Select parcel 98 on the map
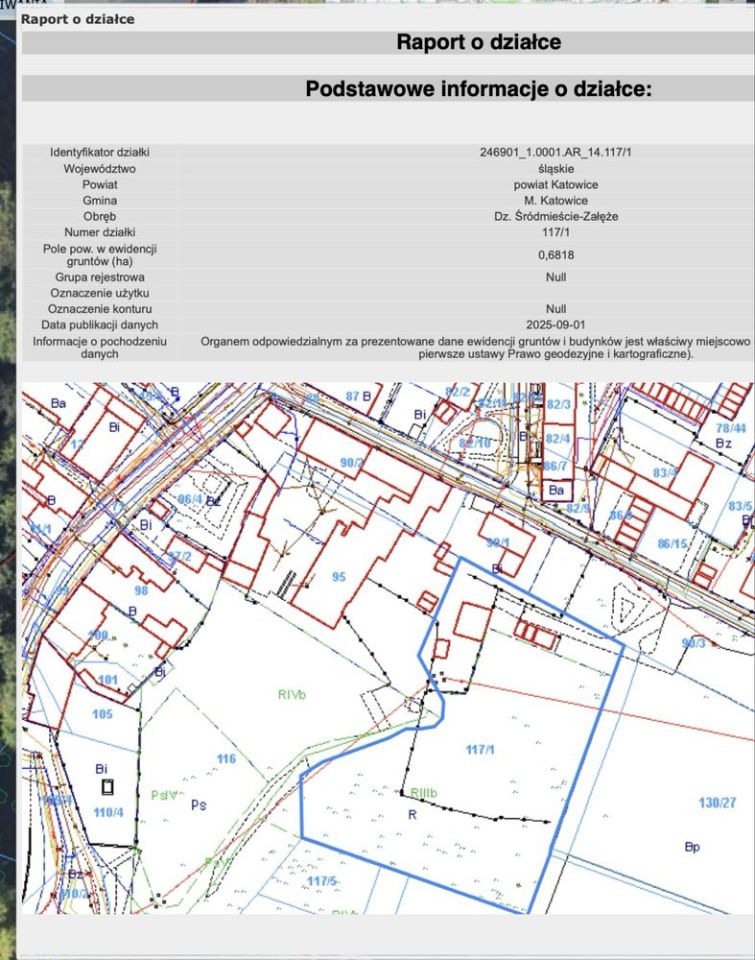Image resolution: width=755 pixels, height=960 pixels. (140, 591)
